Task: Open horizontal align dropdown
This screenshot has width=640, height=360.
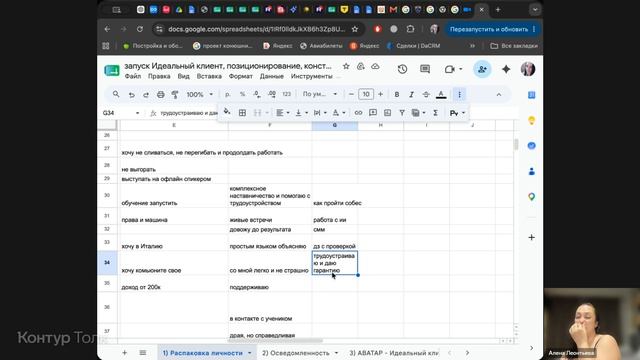Action: pyautogui.click(x=282, y=113)
